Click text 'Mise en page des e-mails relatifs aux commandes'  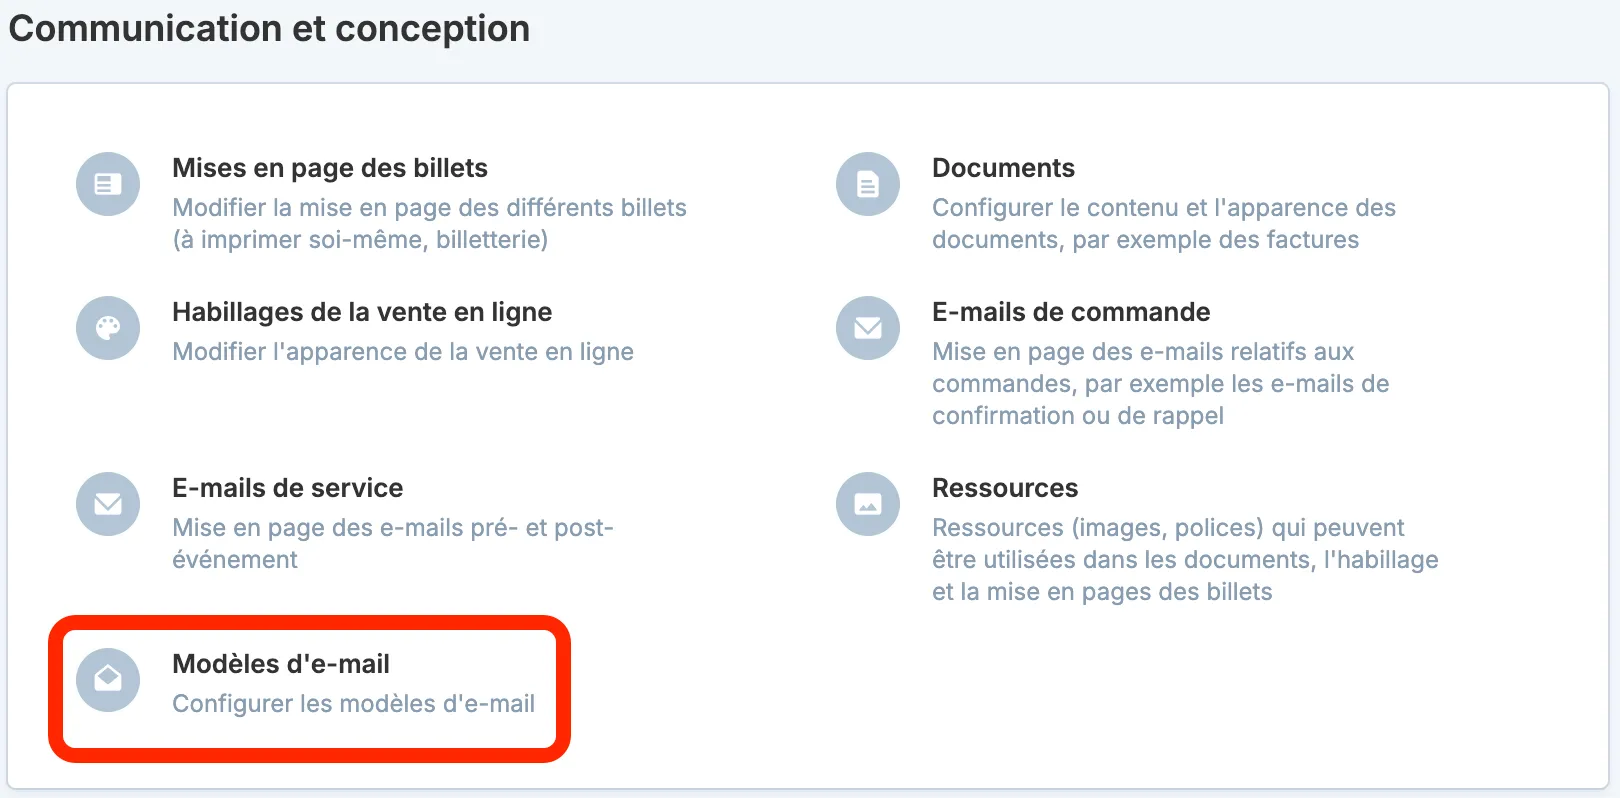[1161, 368]
